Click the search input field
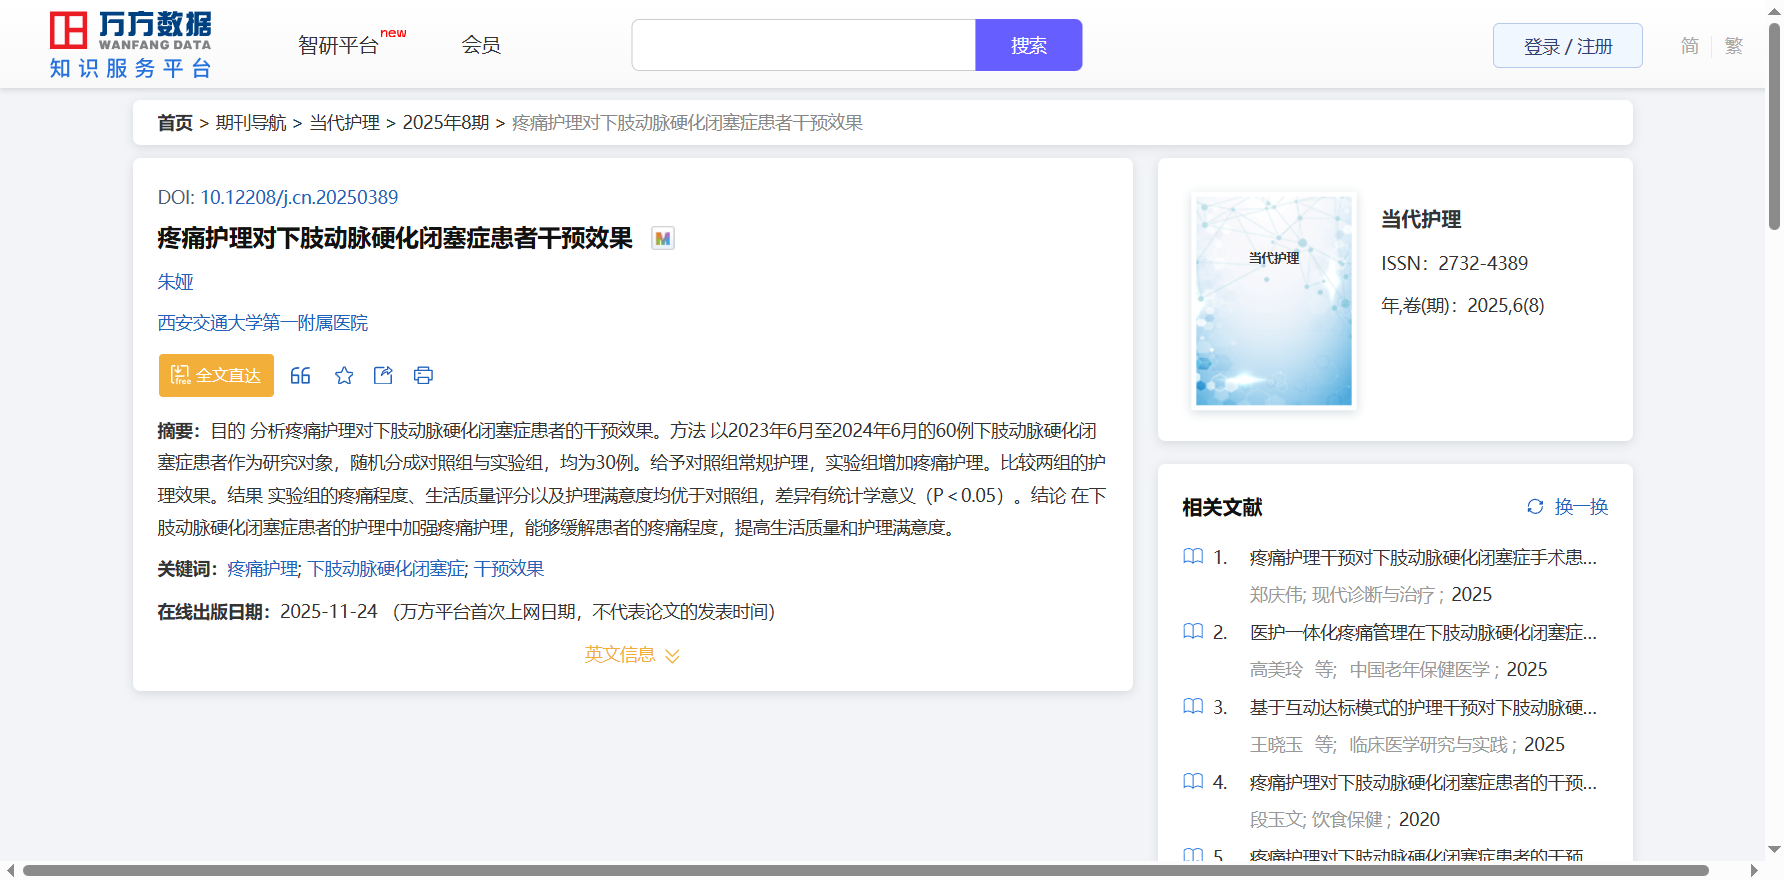 point(803,46)
